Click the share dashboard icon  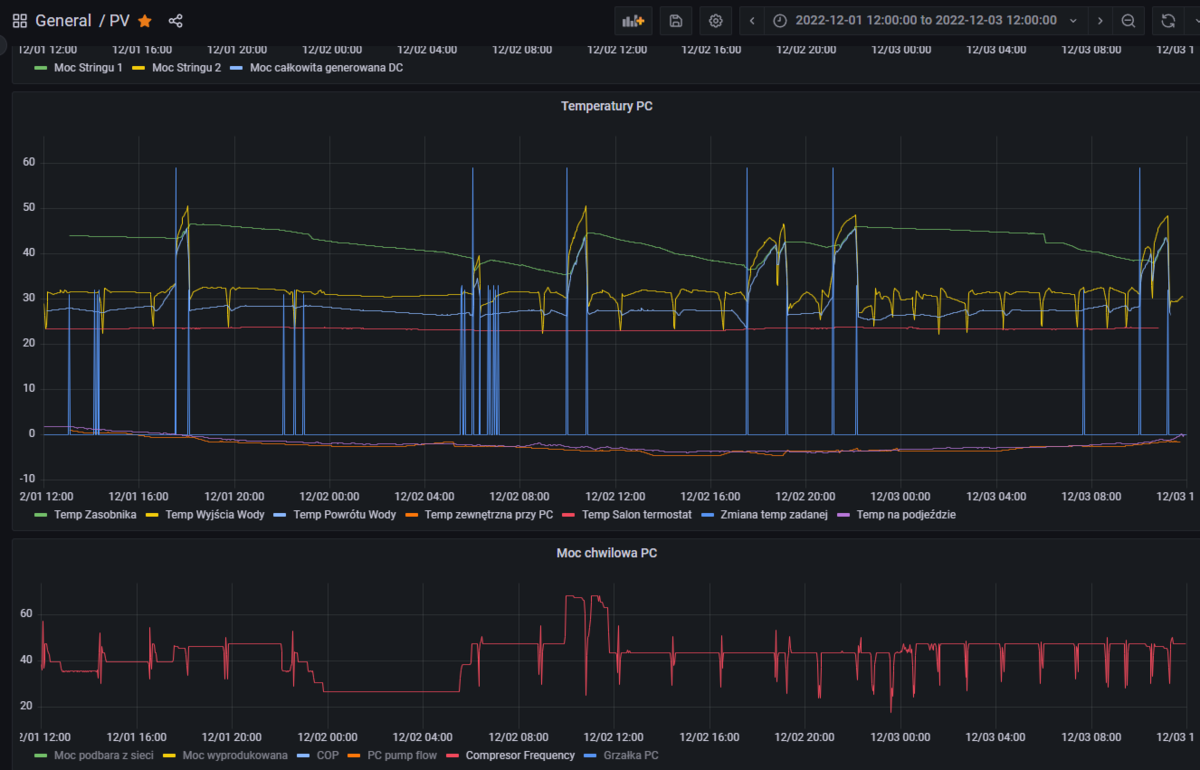[x=176, y=21]
